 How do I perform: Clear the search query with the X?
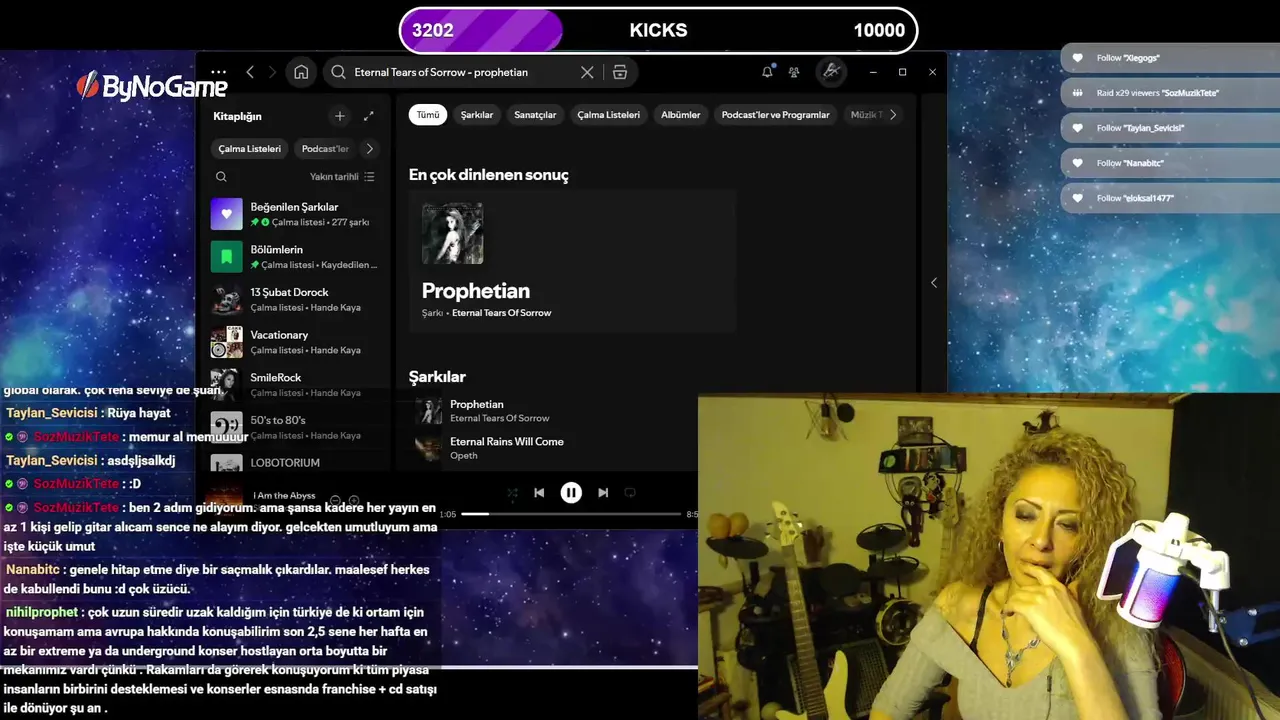[x=587, y=72]
